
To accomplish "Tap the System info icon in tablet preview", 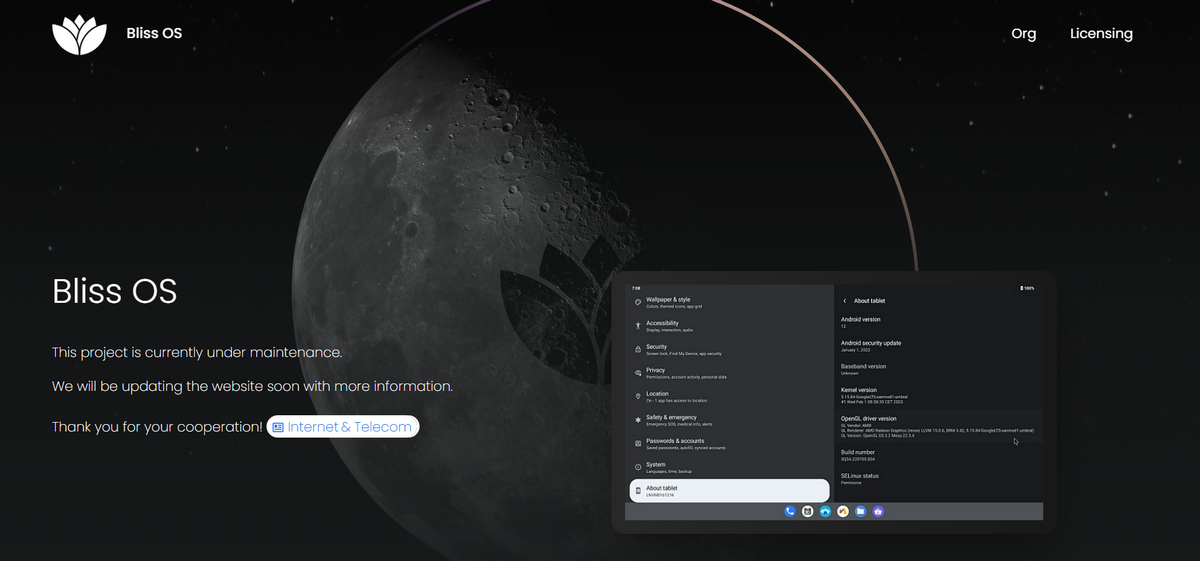I will (x=637, y=467).
